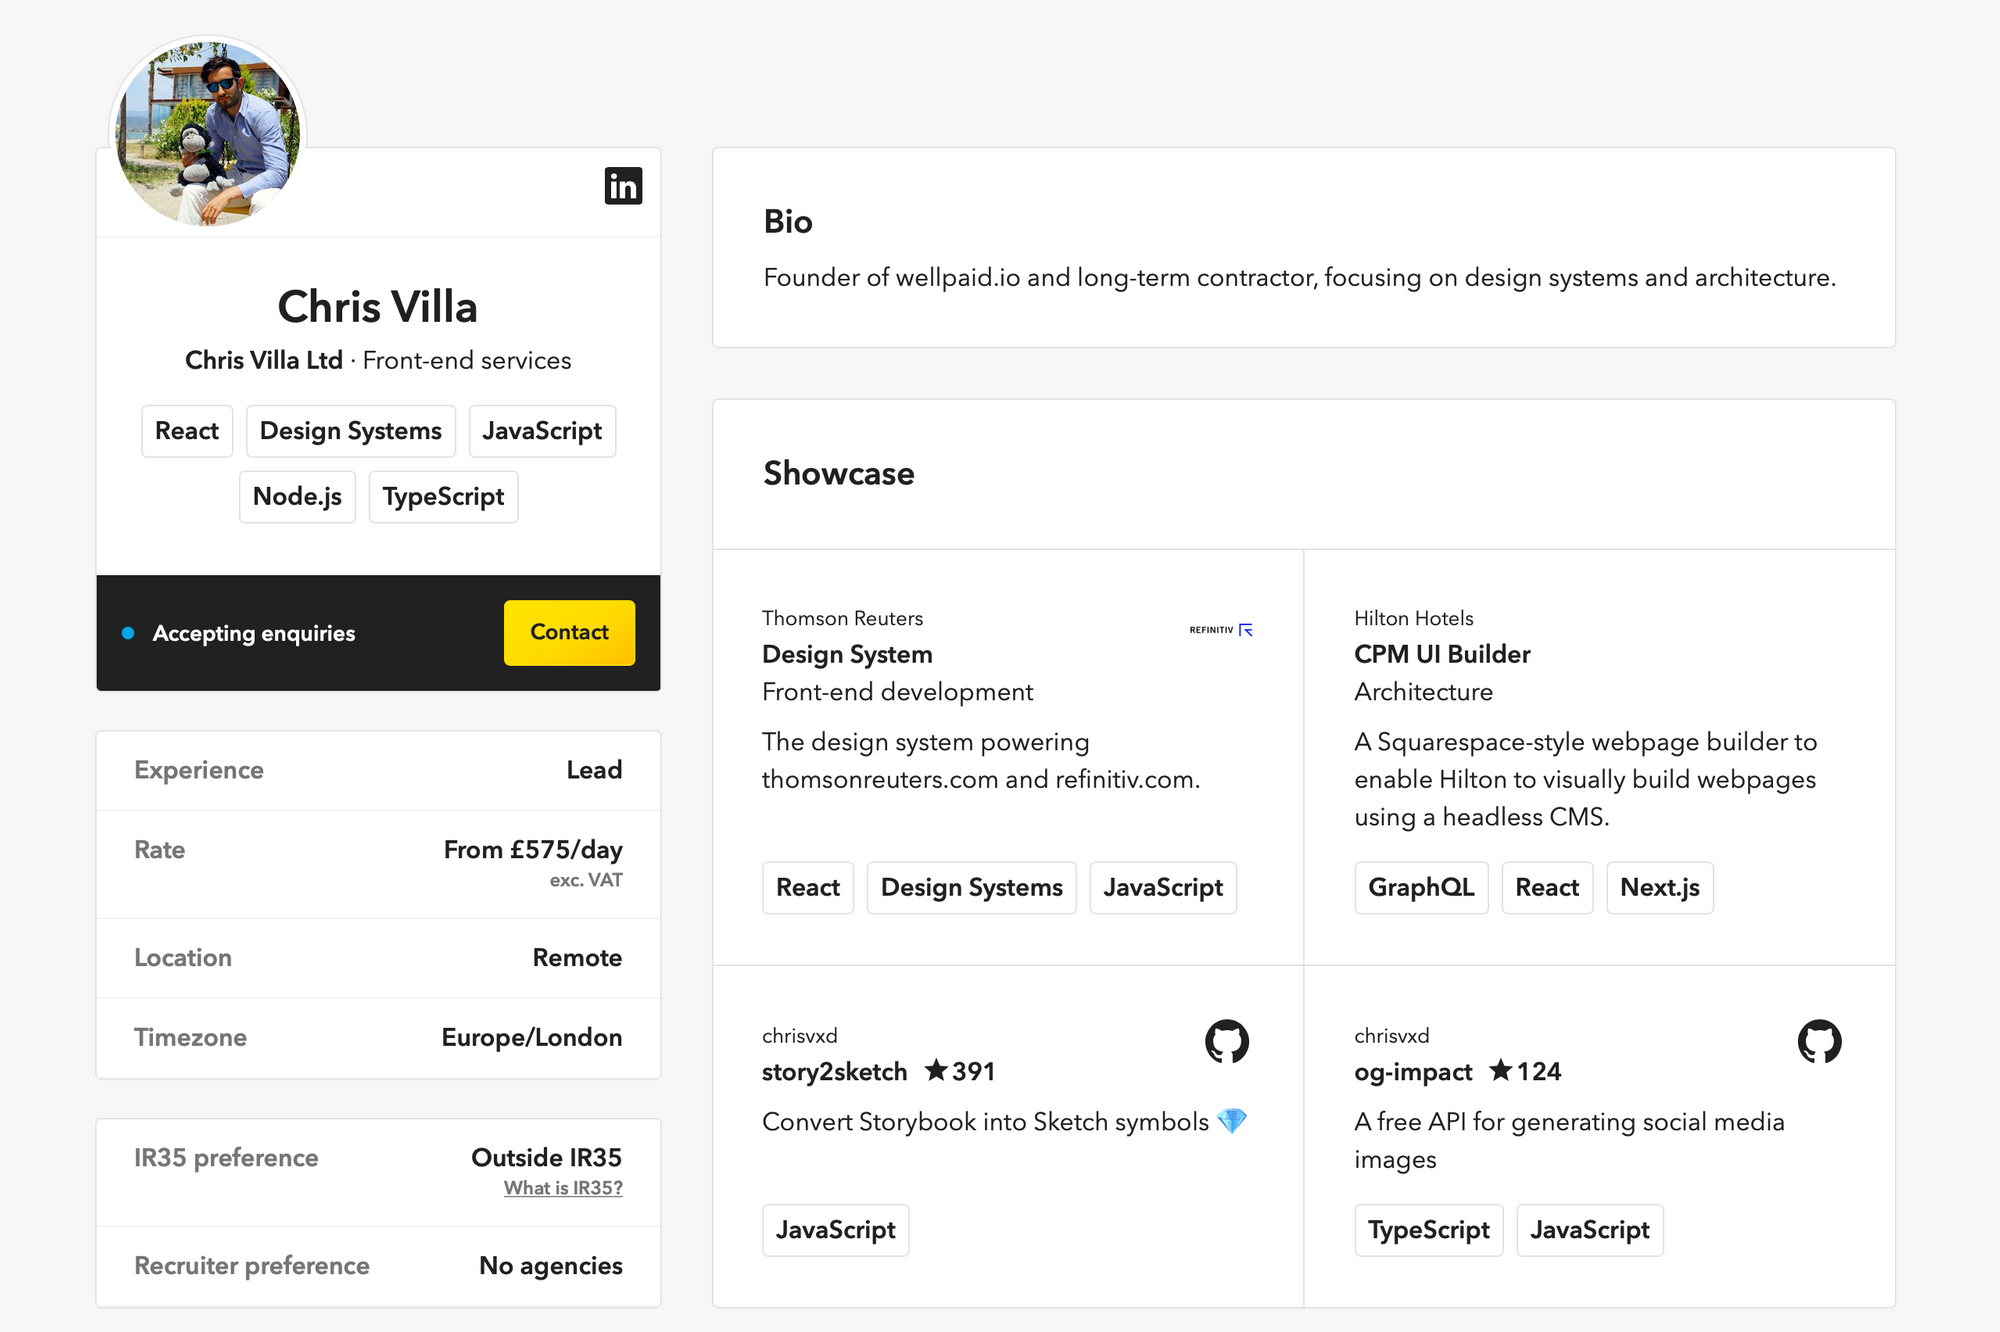This screenshot has height=1332, width=2000.
Task: Select the React tag under profile name
Action: pos(187,431)
